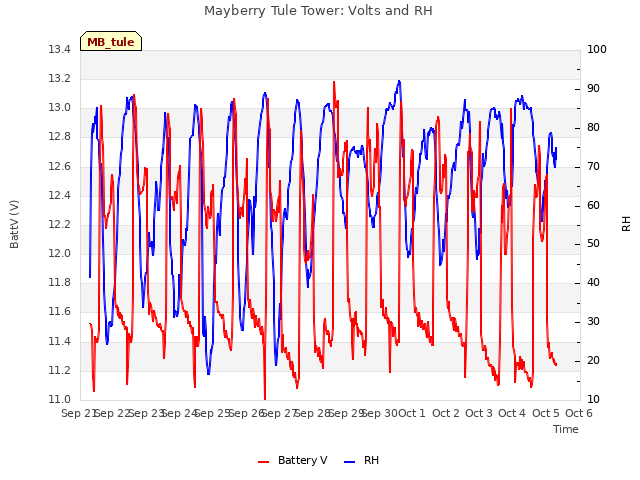Click the 100 right axis value

point(597,50)
